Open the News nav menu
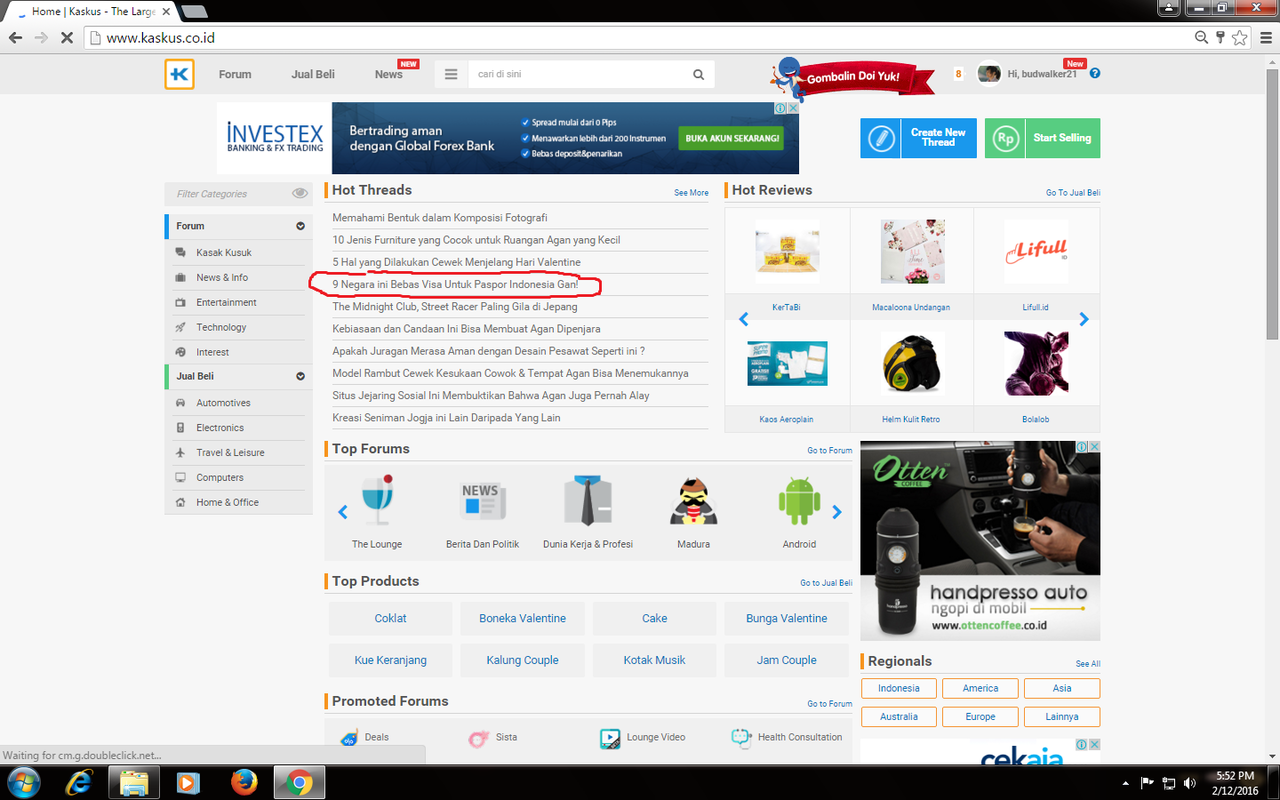This screenshot has width=1280, height=800. [x=389, y=74]
